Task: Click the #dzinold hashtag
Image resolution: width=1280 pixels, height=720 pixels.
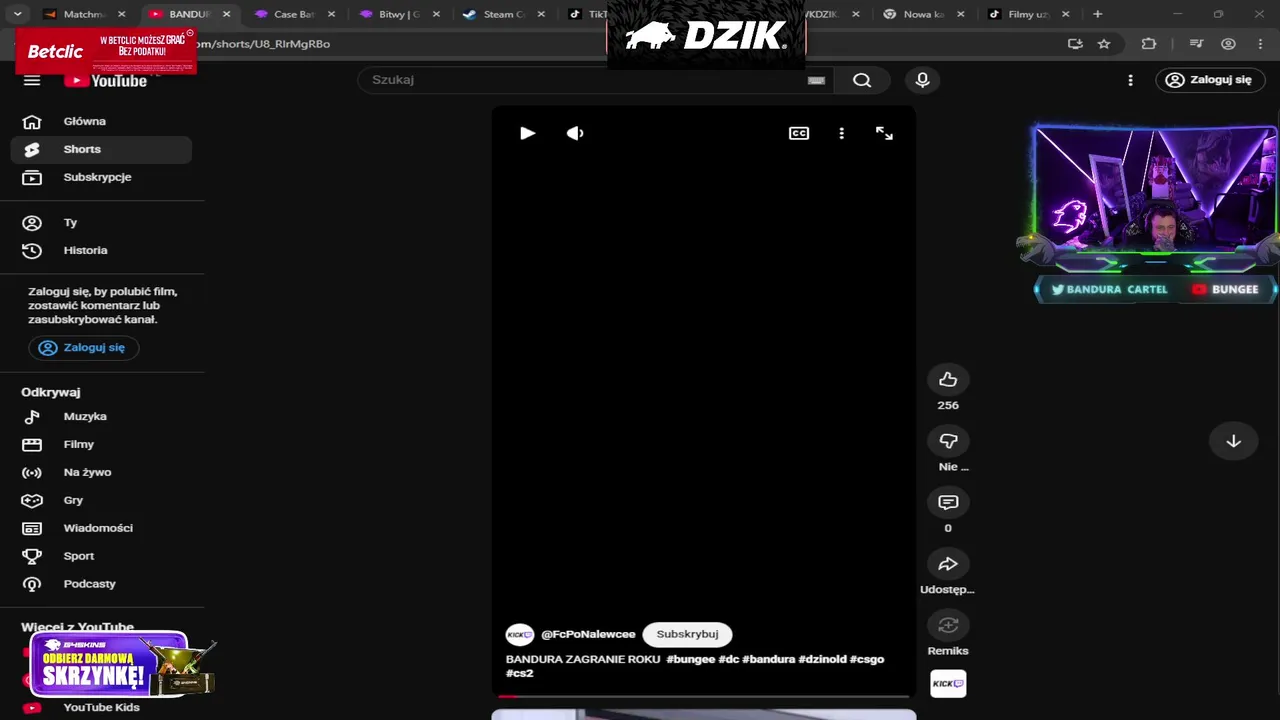Action: [822, 659]
